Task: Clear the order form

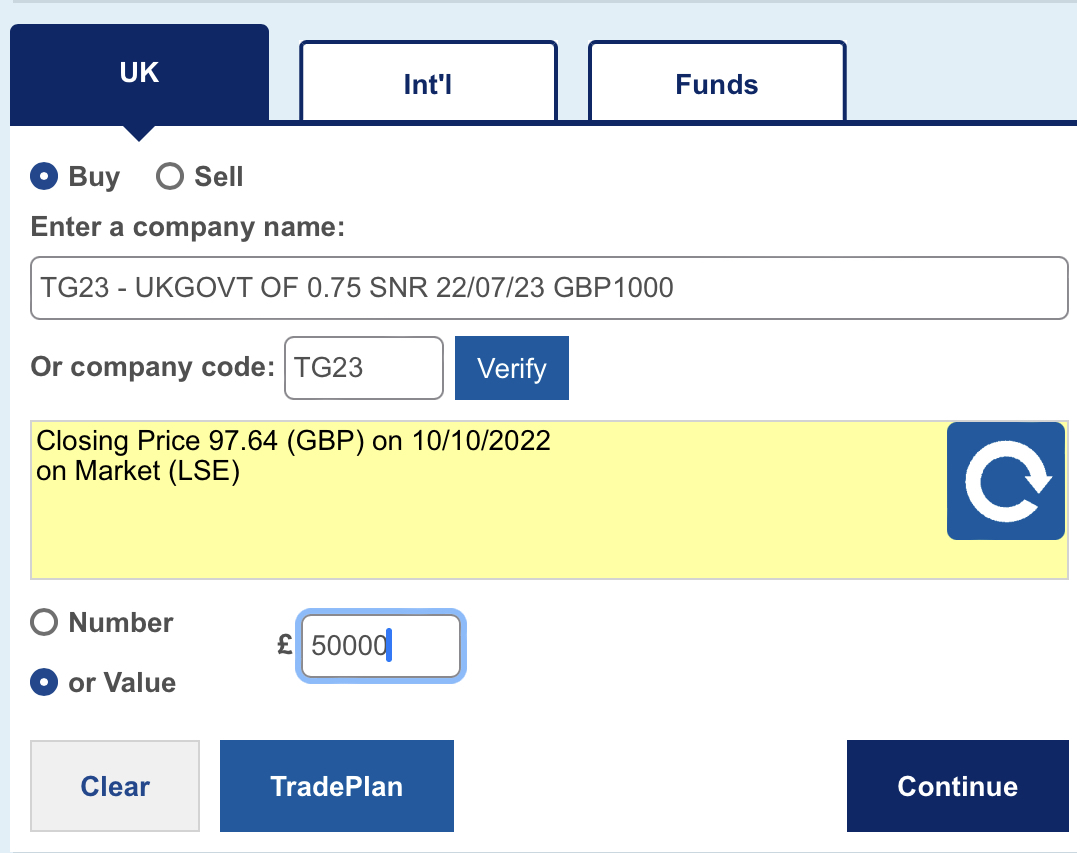Action: pos(115,786)
